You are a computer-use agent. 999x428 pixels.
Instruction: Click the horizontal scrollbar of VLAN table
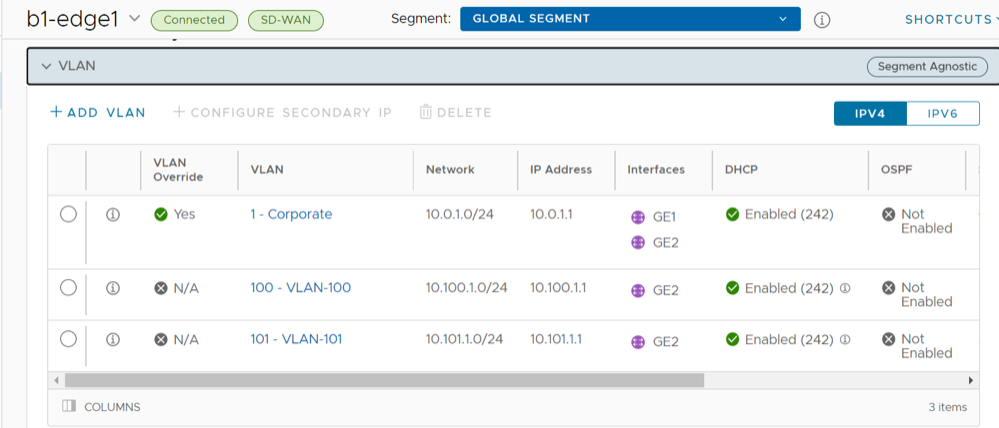(384, 380)
